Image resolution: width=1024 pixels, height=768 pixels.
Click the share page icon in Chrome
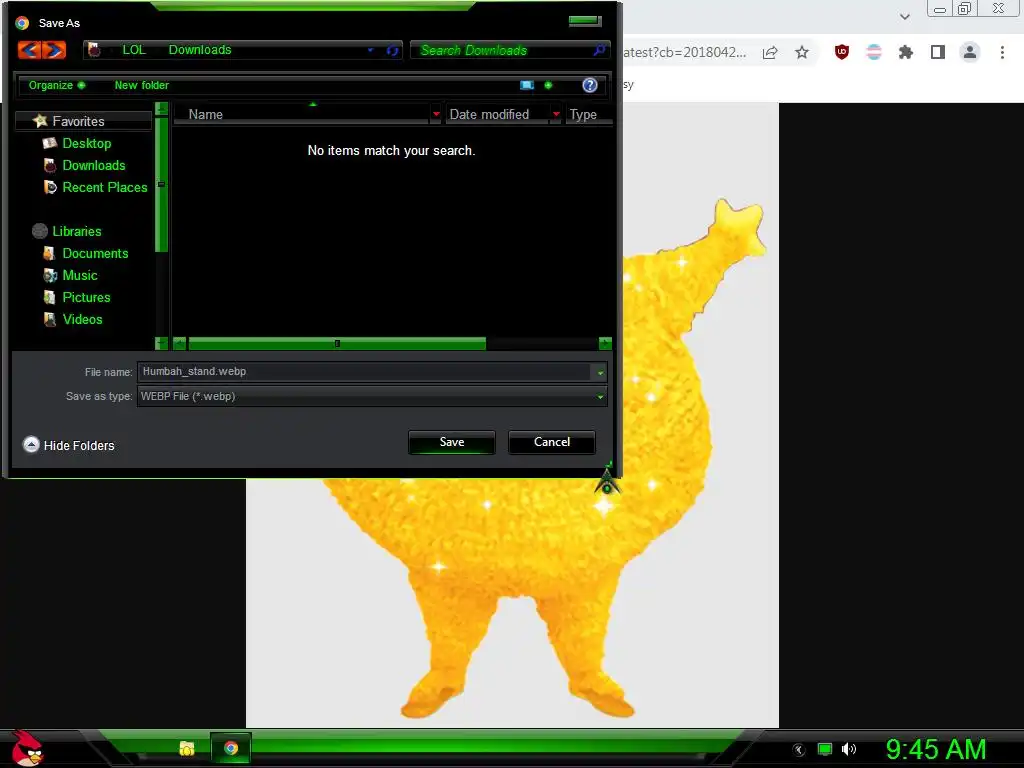770,52
